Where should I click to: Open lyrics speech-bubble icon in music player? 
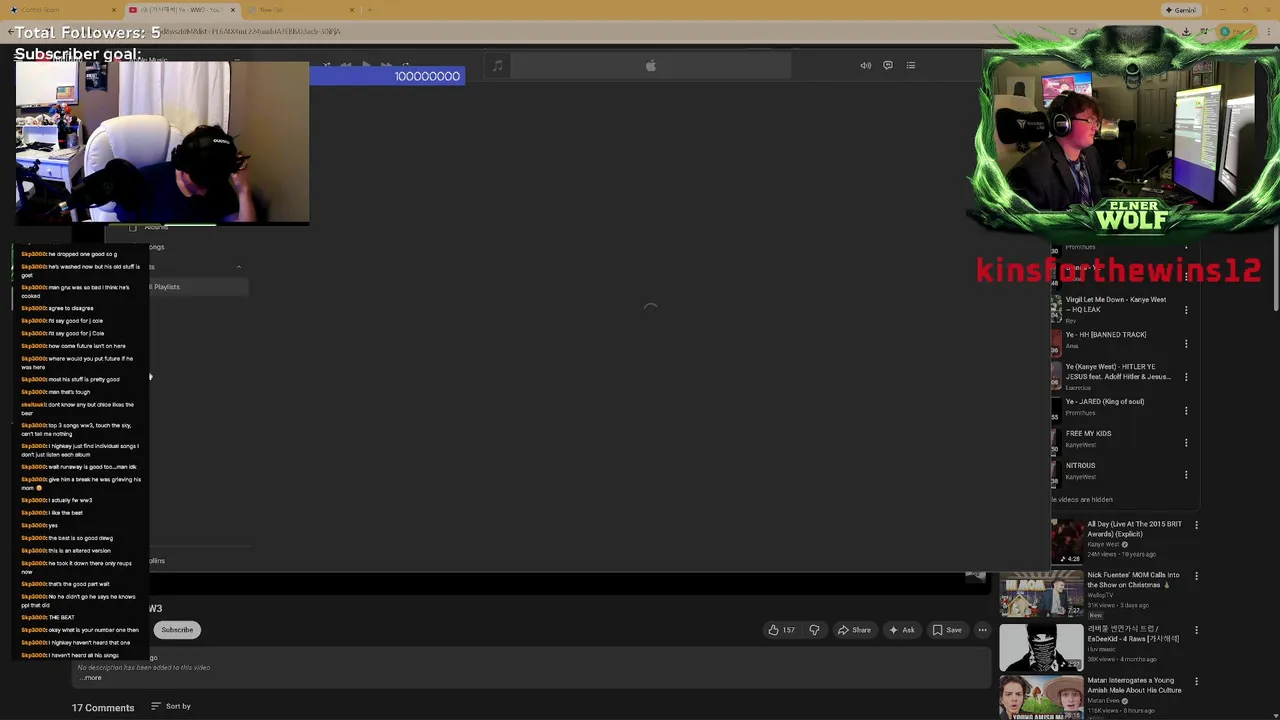click(x=888, y=66)
